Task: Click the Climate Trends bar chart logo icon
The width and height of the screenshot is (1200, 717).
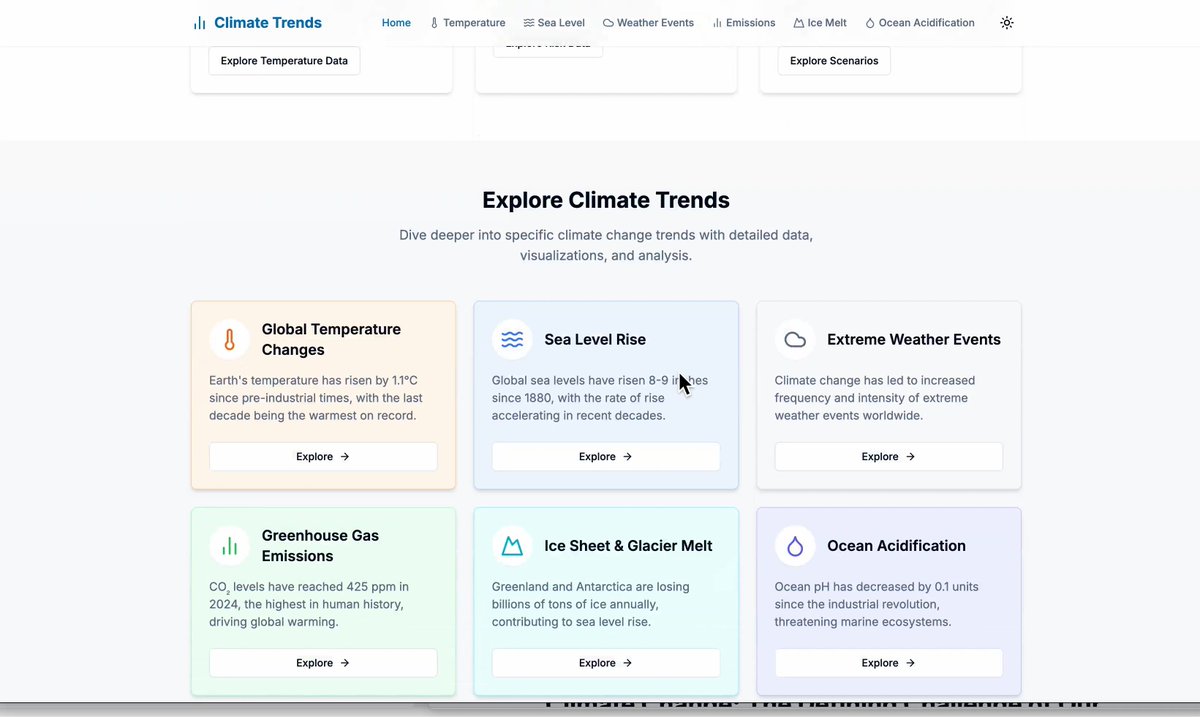Action: [x=200, y=23]
